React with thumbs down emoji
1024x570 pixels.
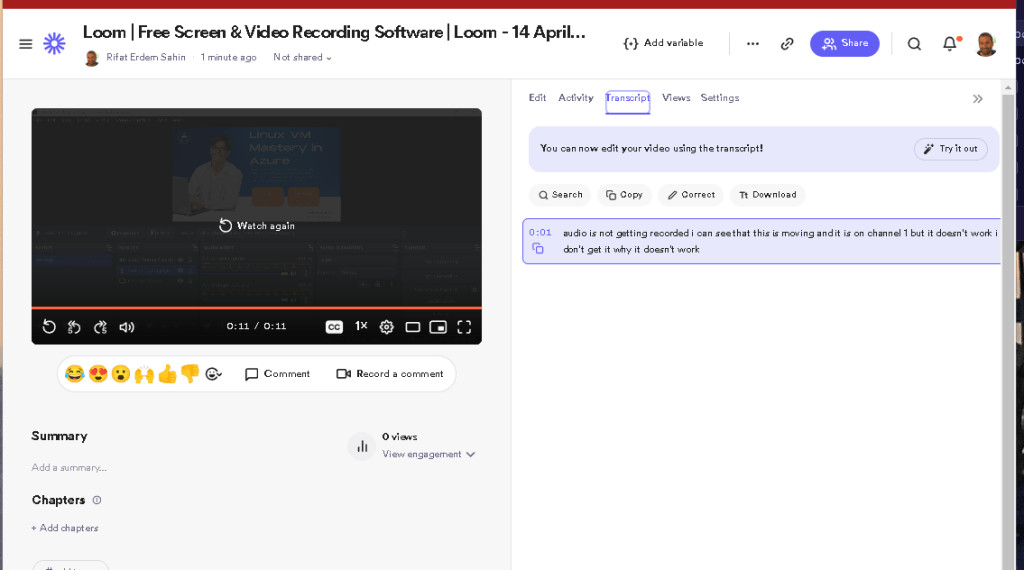click(x=190, y=374)
